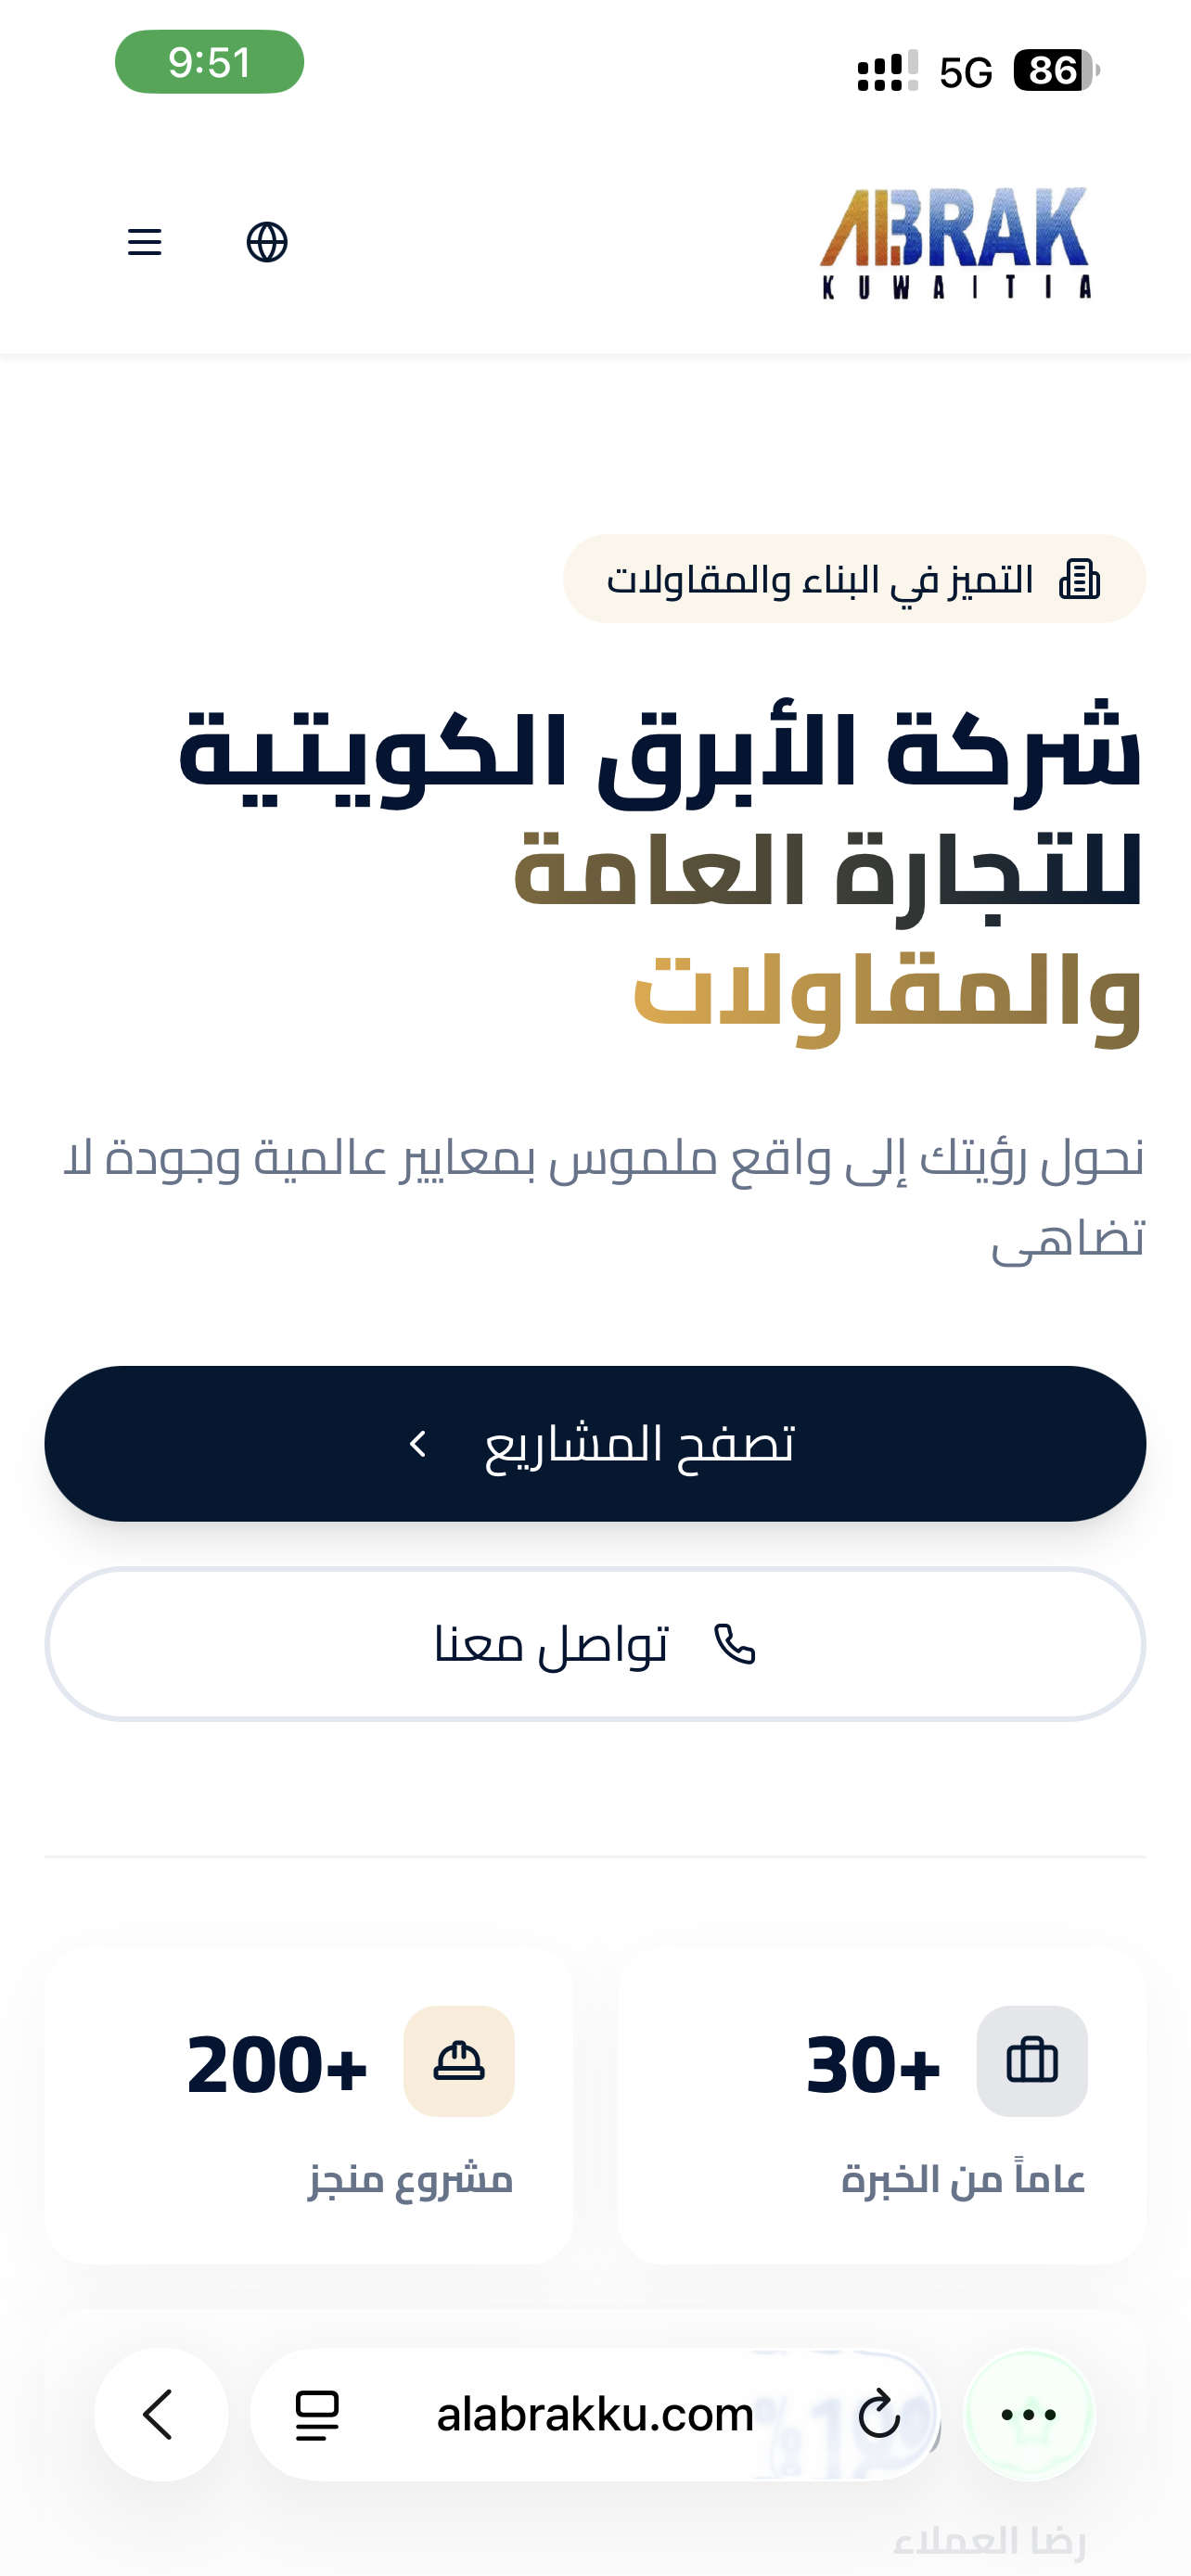Click the تواصل معنا button

pos(595,1644)
